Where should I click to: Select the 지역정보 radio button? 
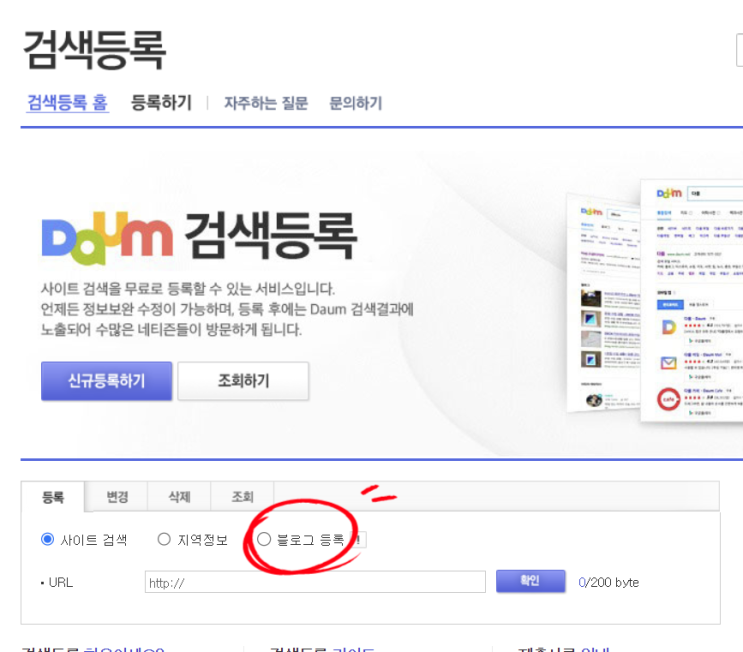click(164, 539)
